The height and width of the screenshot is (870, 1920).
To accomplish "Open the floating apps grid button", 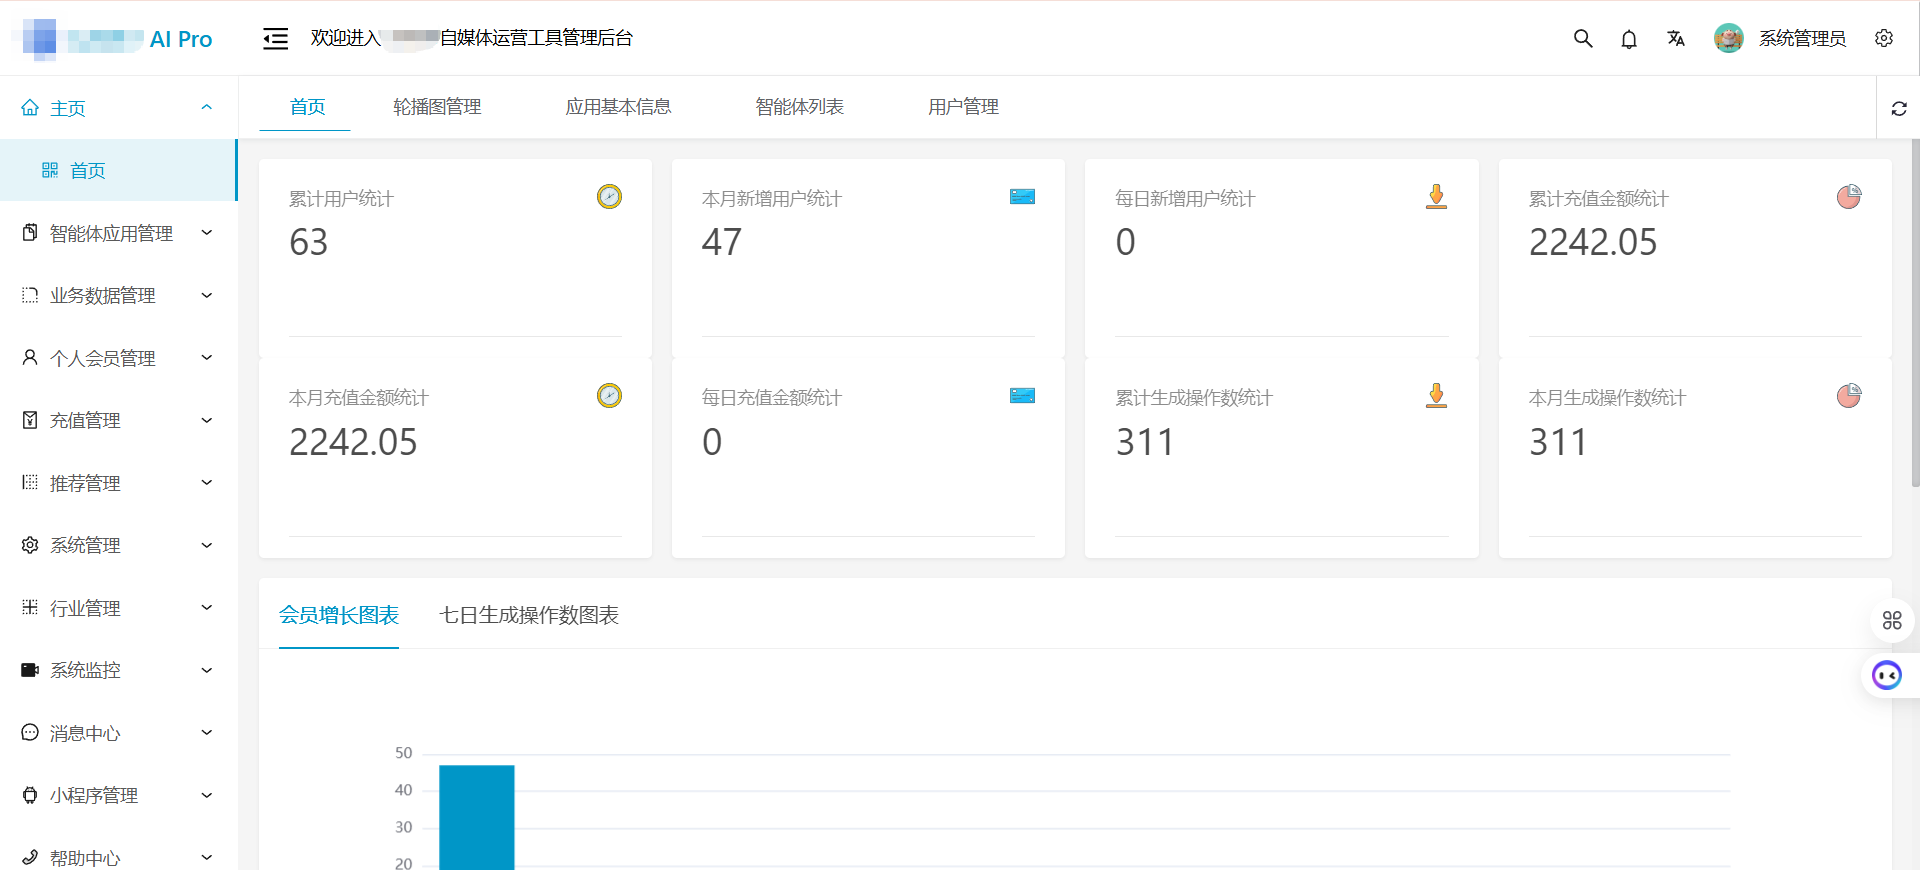I will coord(1892,620).
